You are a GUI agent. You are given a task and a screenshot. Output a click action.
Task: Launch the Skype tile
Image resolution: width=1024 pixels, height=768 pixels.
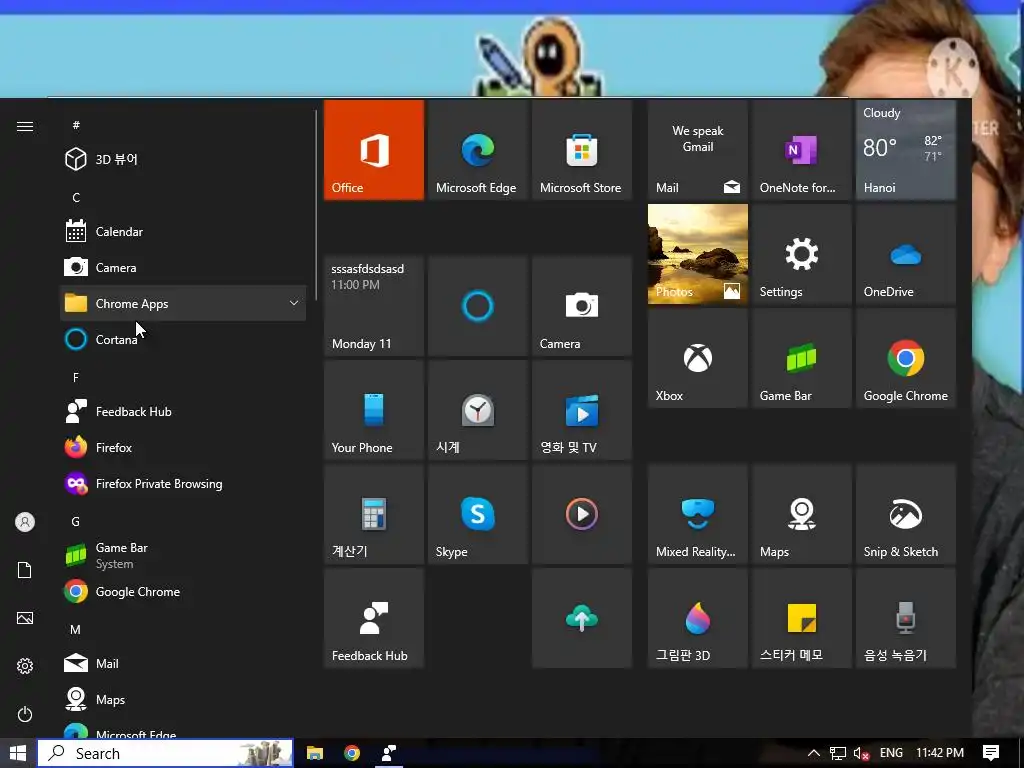coord(477,514)
